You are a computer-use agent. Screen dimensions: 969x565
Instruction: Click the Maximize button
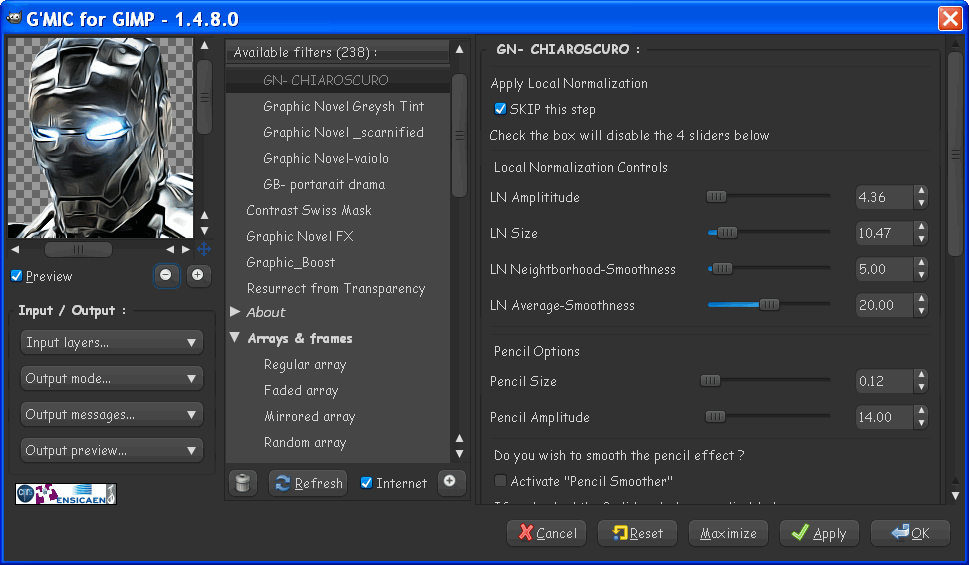728,533
